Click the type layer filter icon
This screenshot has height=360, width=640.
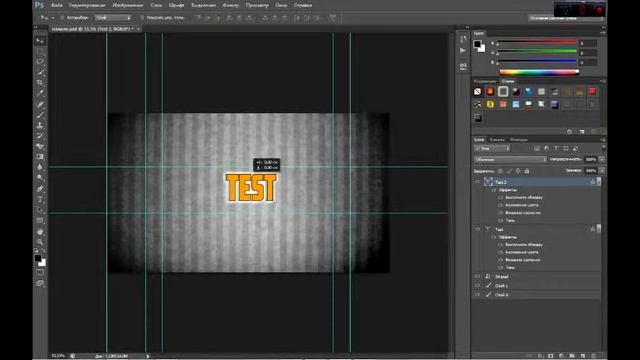pyautogui.click(x=556, y=148)
